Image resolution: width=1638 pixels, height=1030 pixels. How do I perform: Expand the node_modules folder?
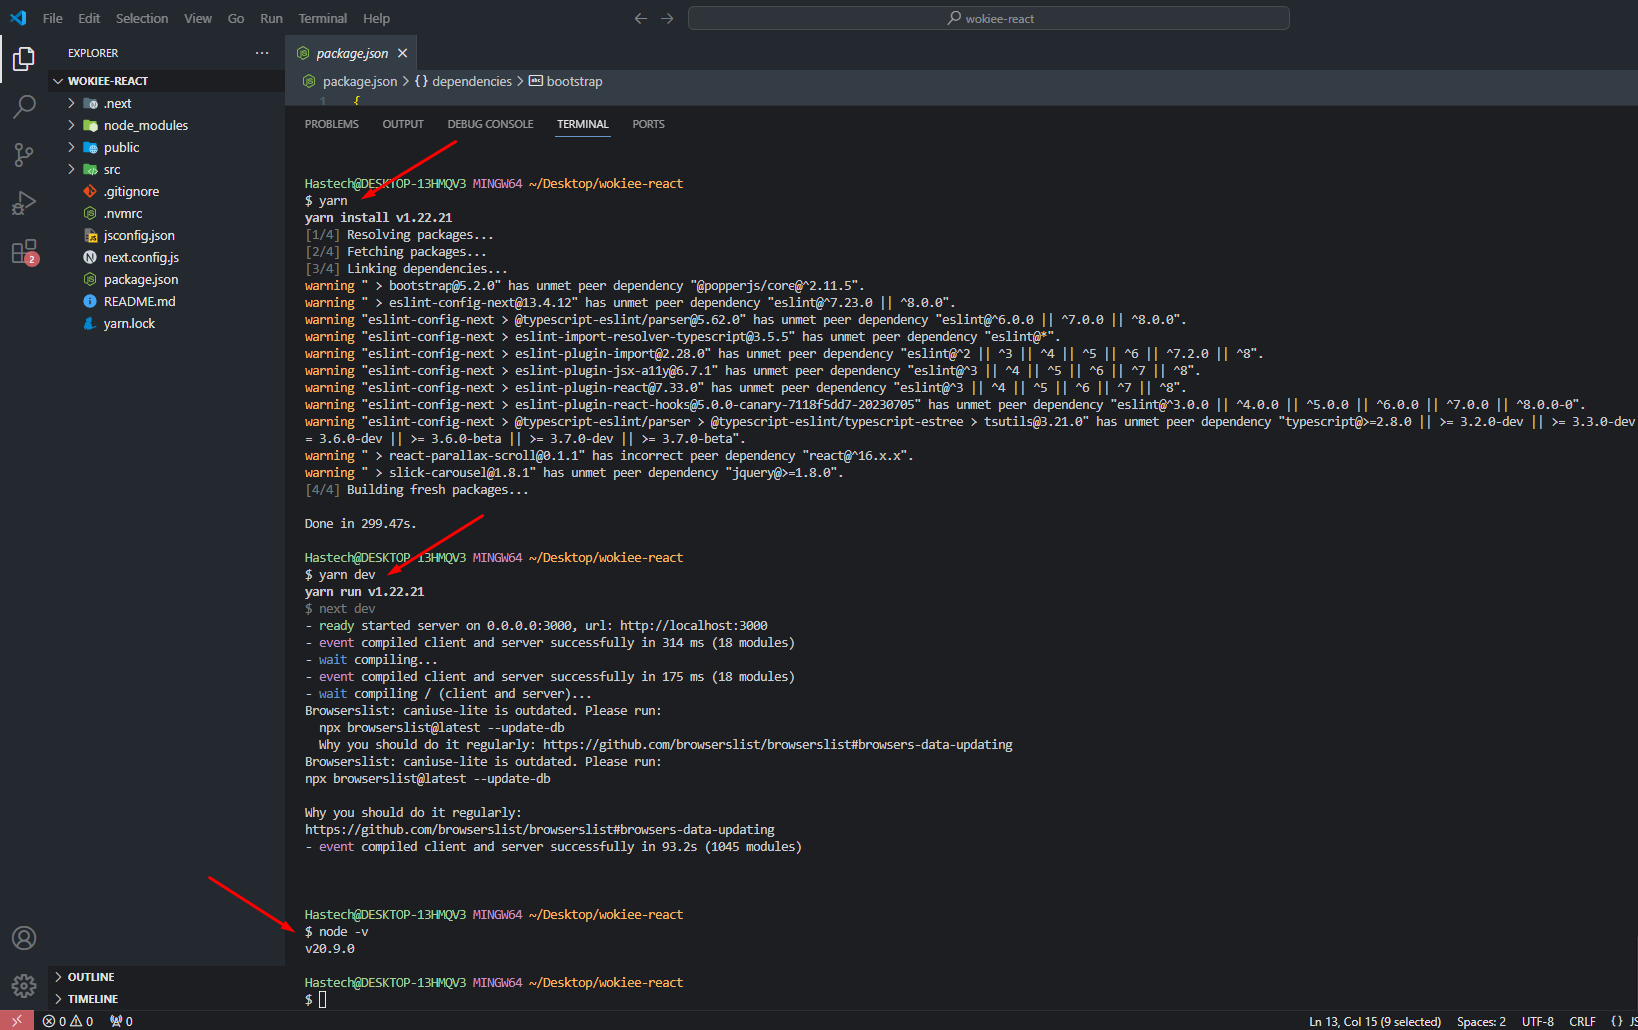tap(166, 125)
